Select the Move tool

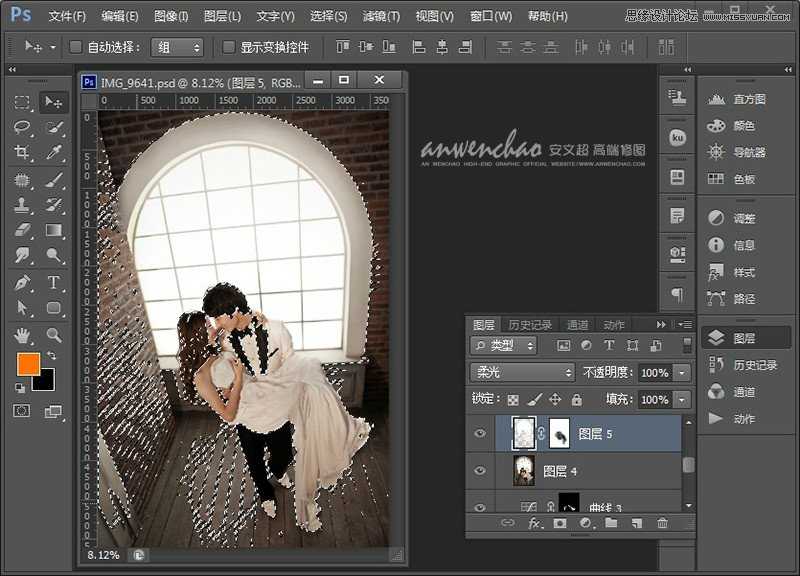coord(54,102)
